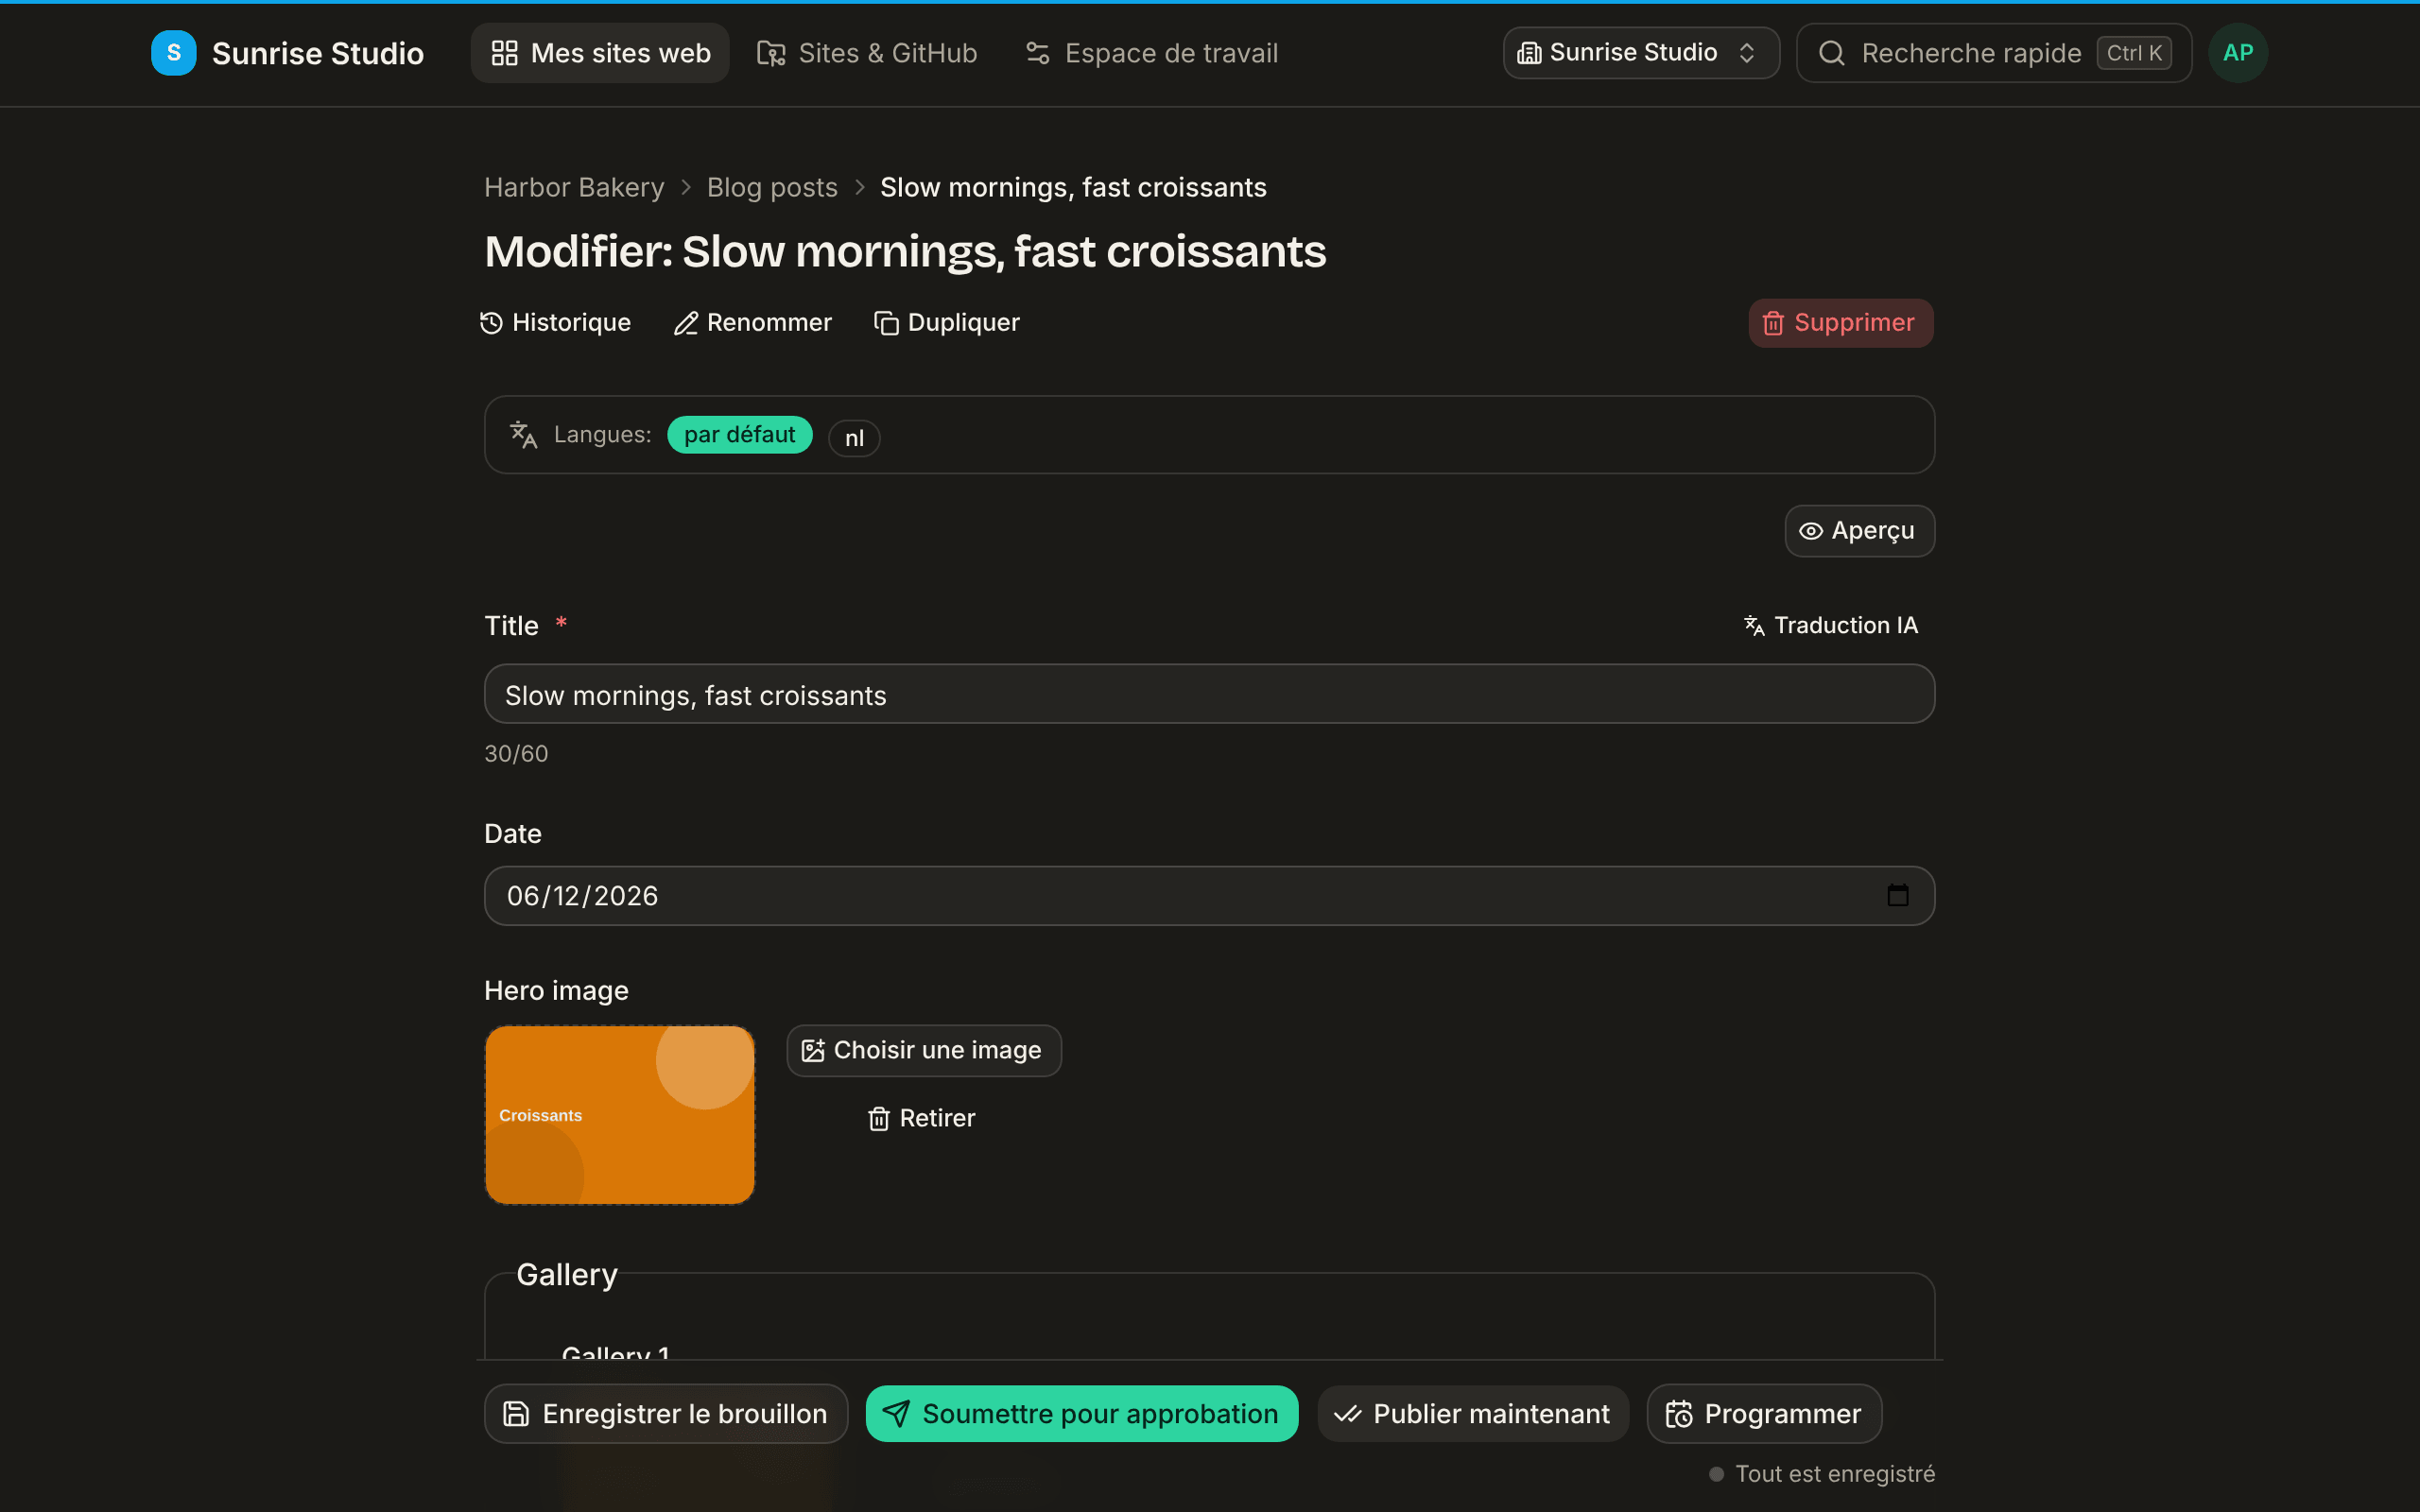The image size is (2420, 1512).
Task: Click the Date field showing 06/12/2026
Action: click(1209, 896)
